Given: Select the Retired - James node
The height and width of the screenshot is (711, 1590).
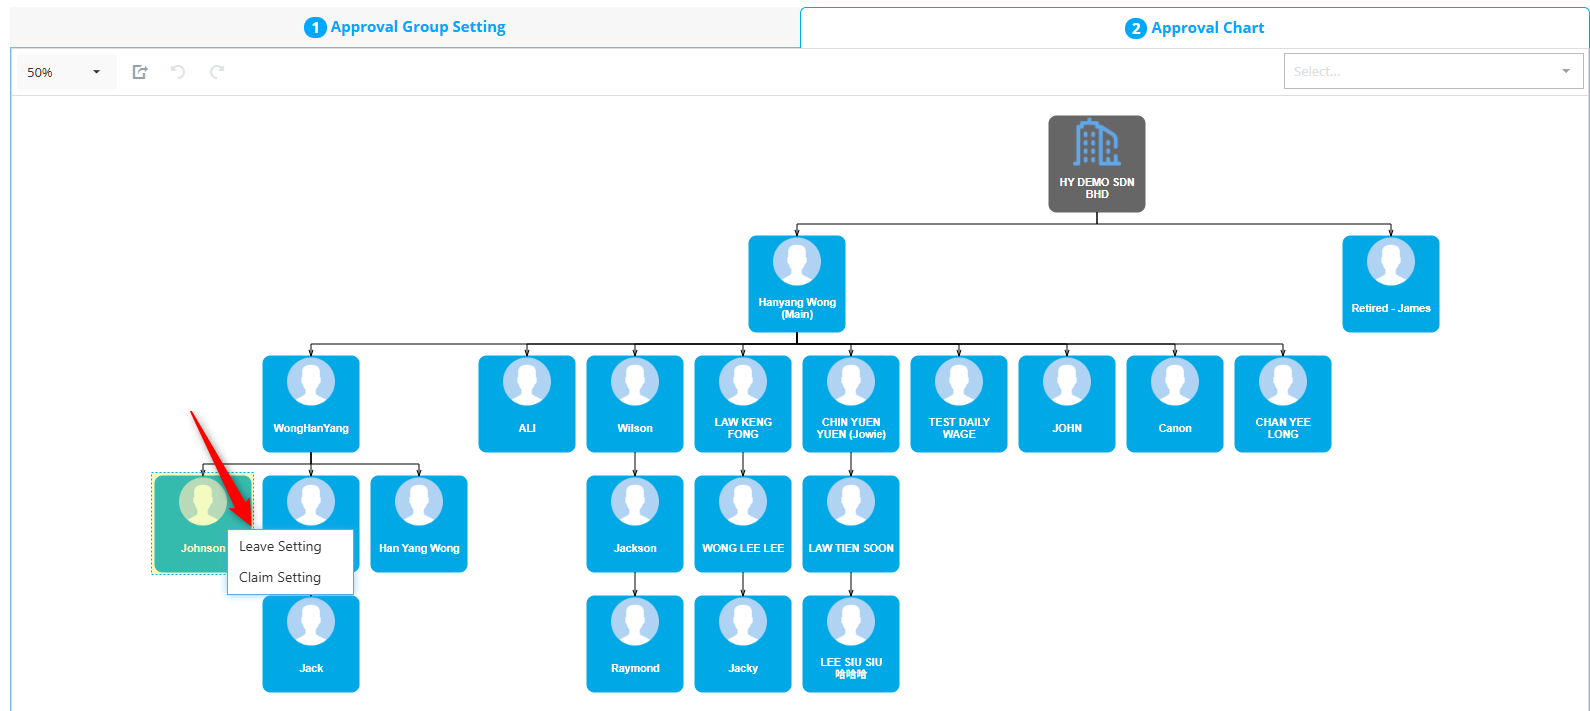Looking at the screenshot, I should 1391,284.
